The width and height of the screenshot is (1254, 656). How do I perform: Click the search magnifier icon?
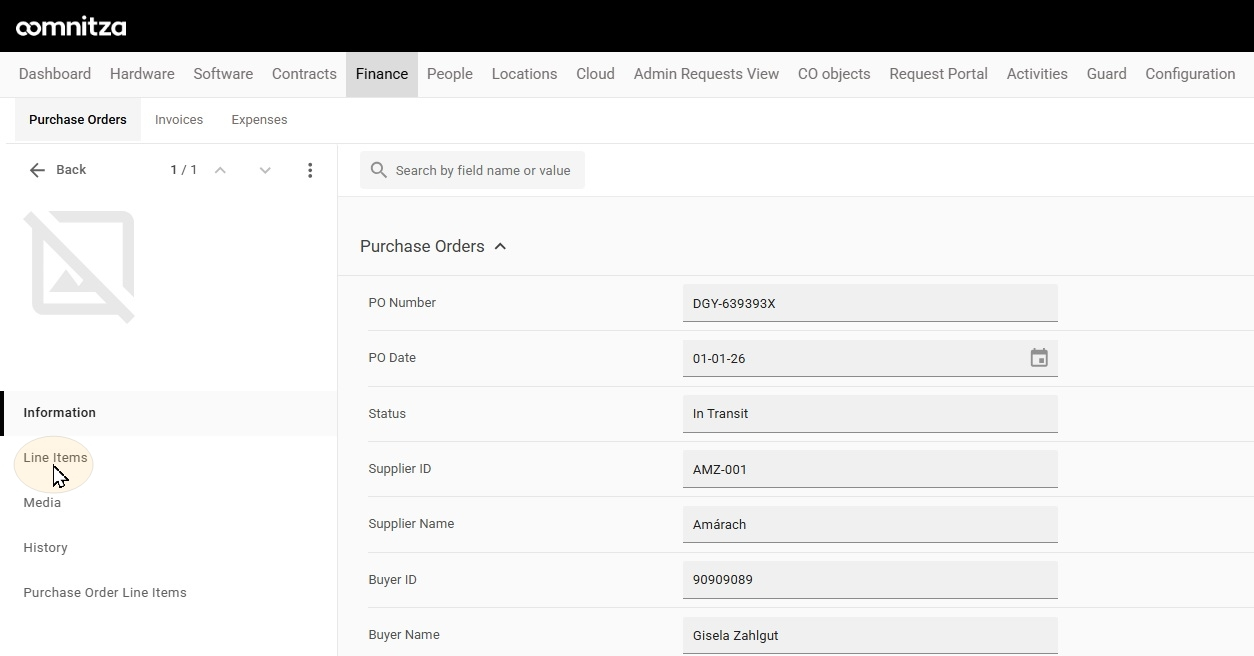[379, 170]
